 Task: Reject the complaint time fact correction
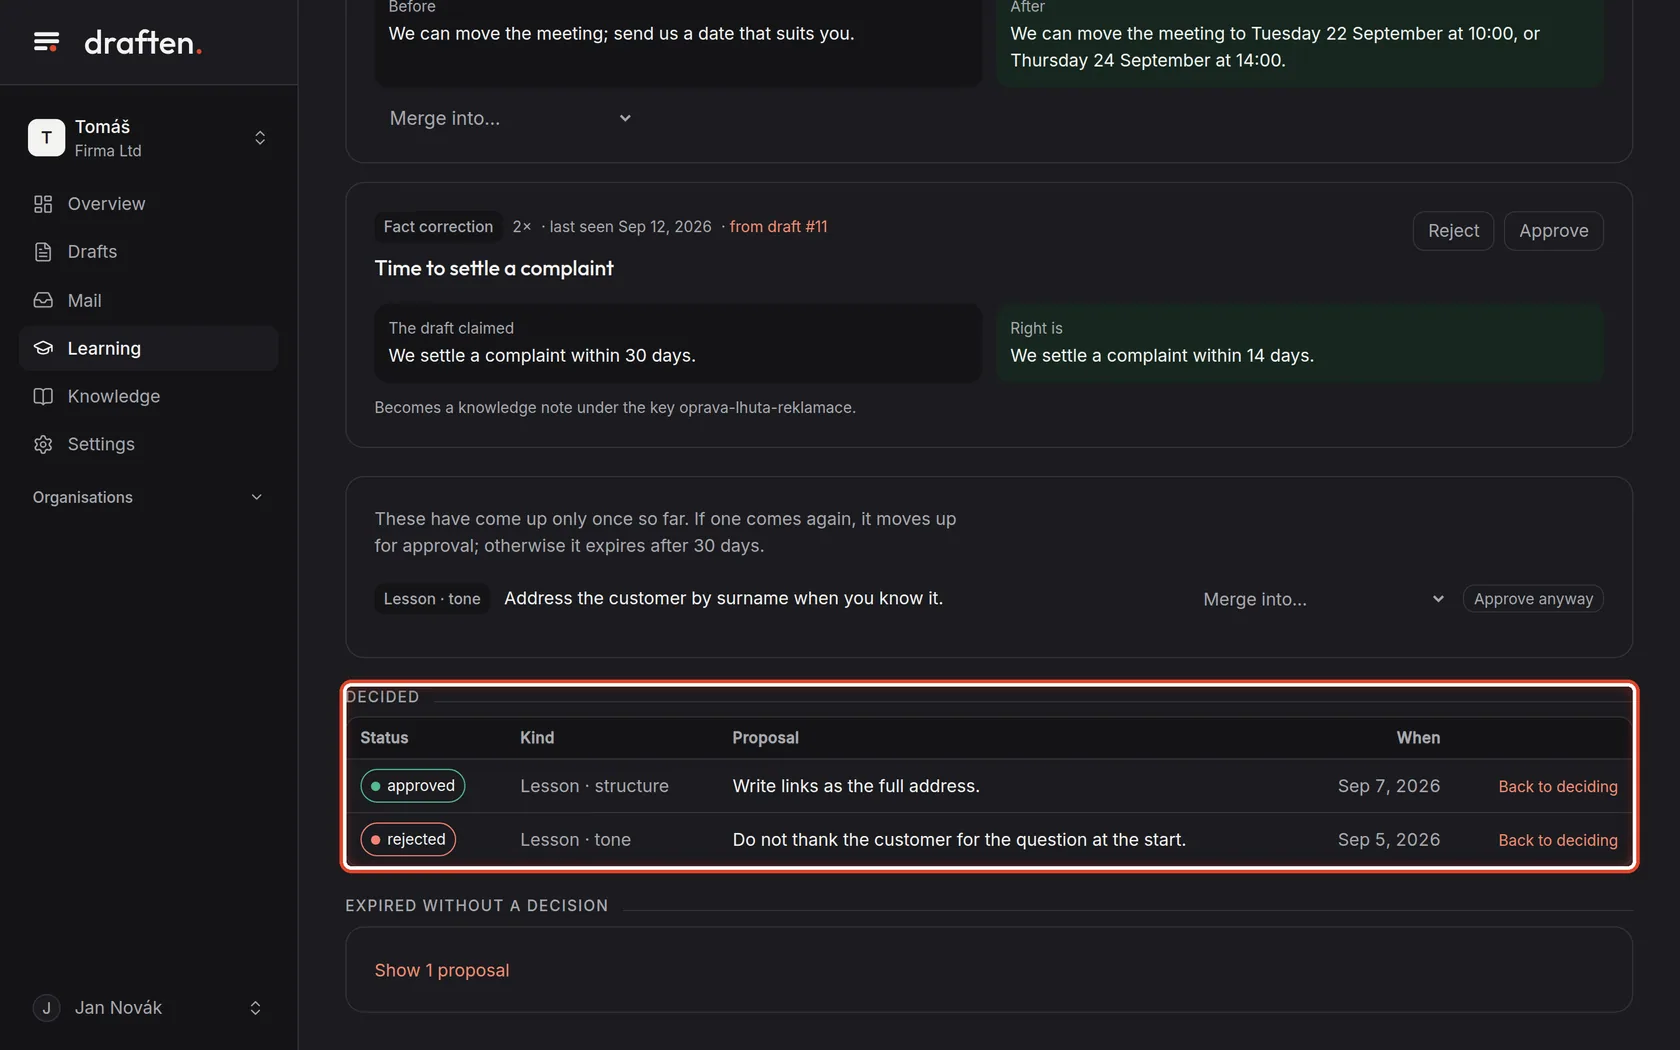[1453, 231]
